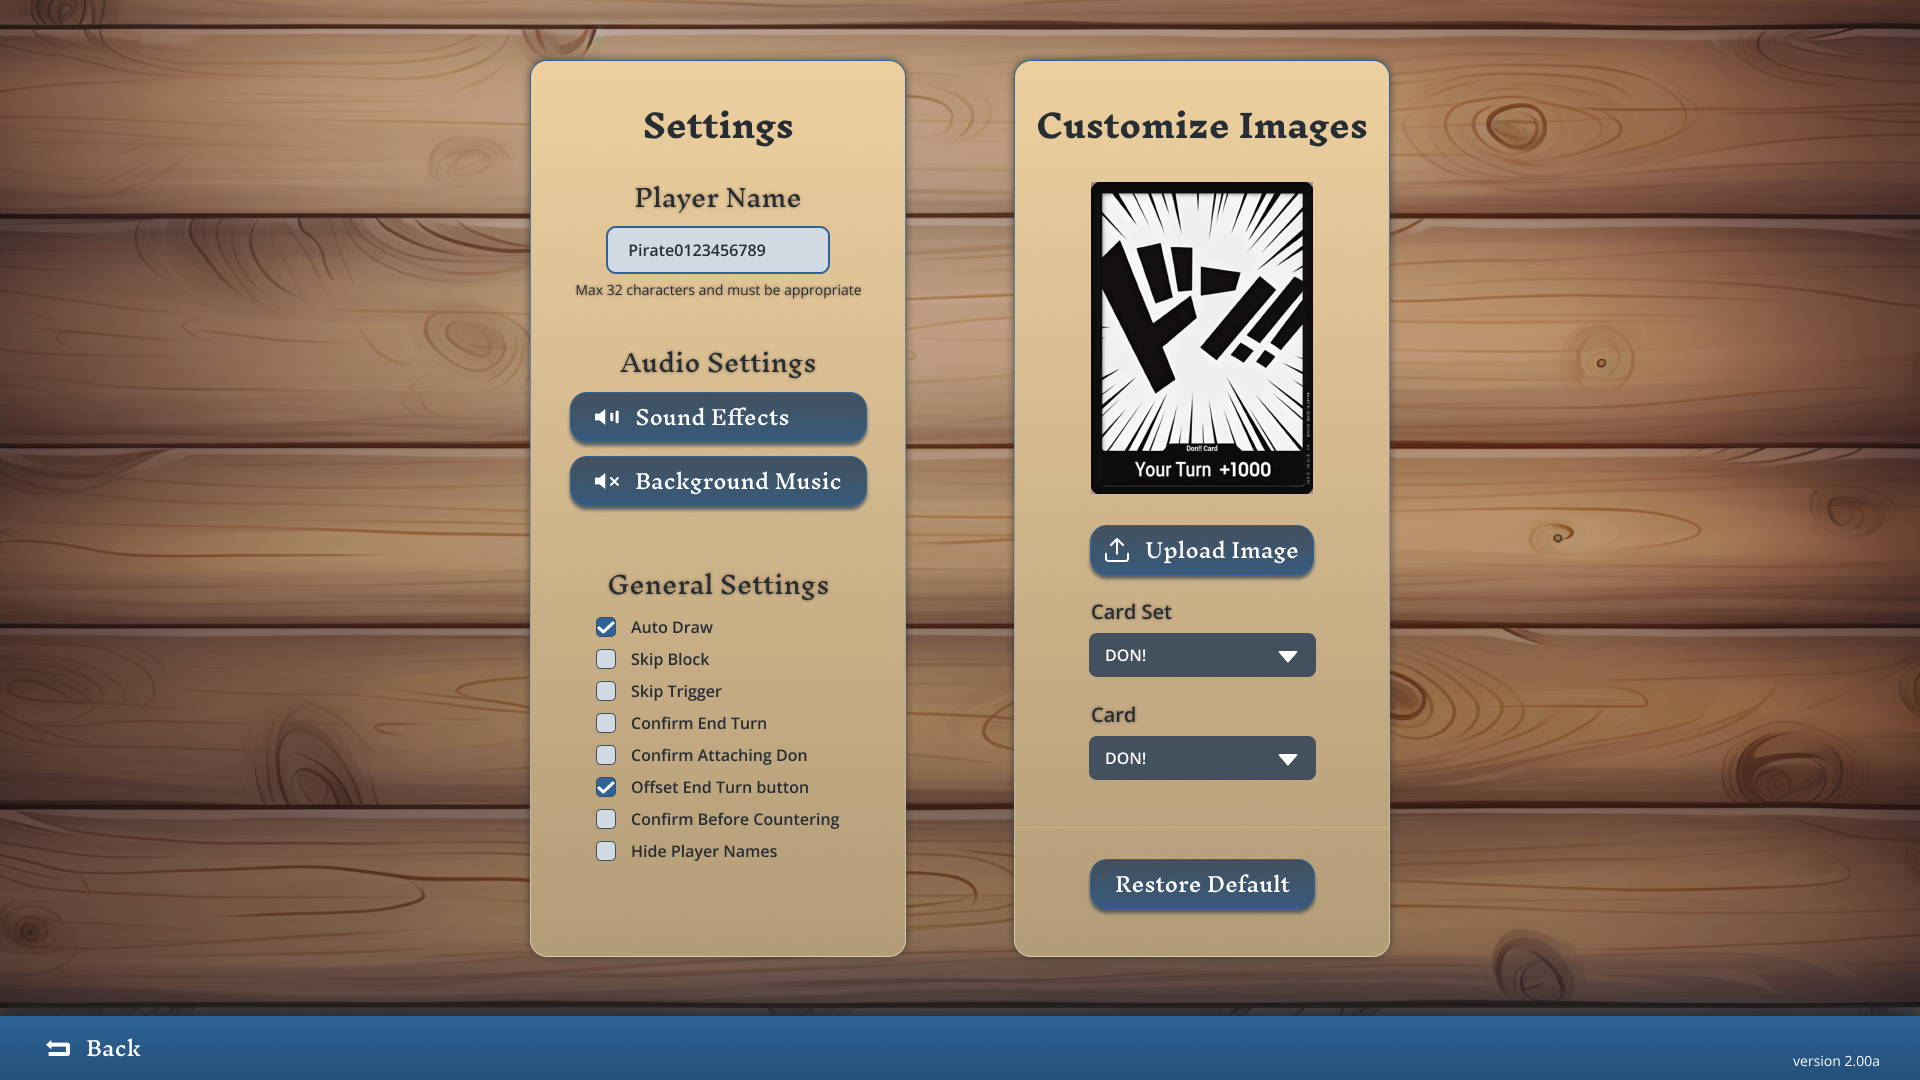Viewport: 1920px width, 1080px height.
Task: Click the muted speaker icon on Background Music
Action: [607, 481]
